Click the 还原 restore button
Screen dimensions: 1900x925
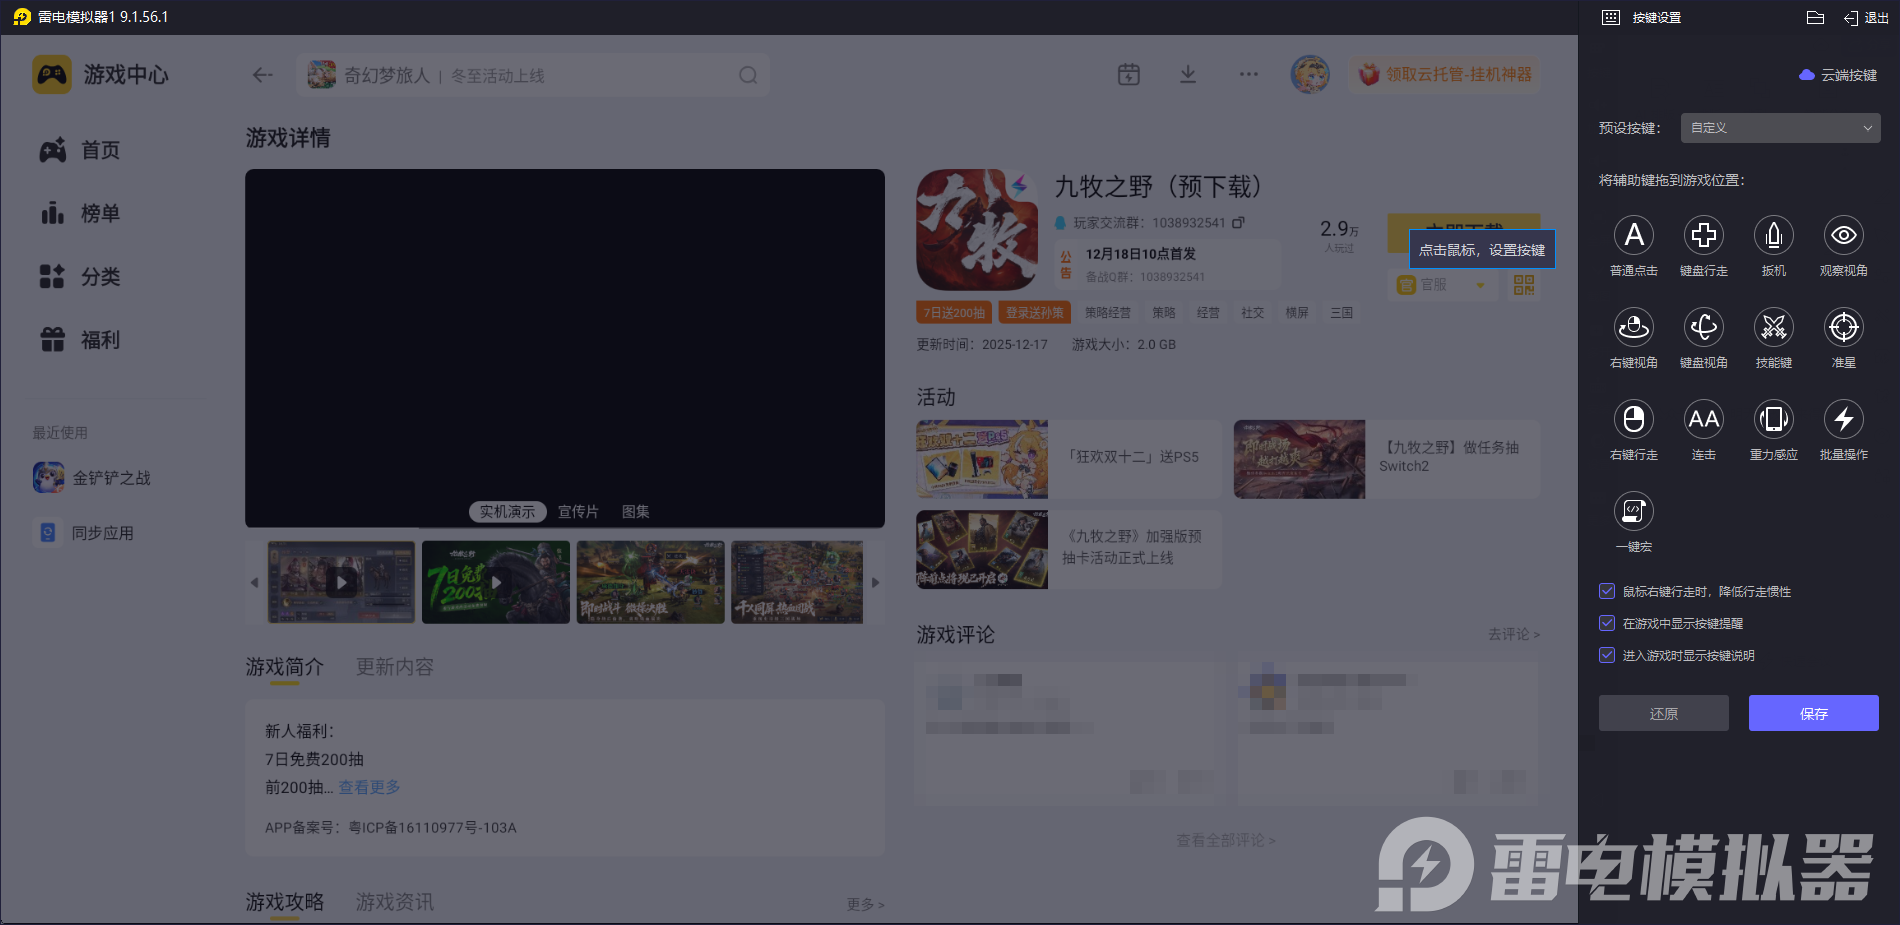(1664, 713)
